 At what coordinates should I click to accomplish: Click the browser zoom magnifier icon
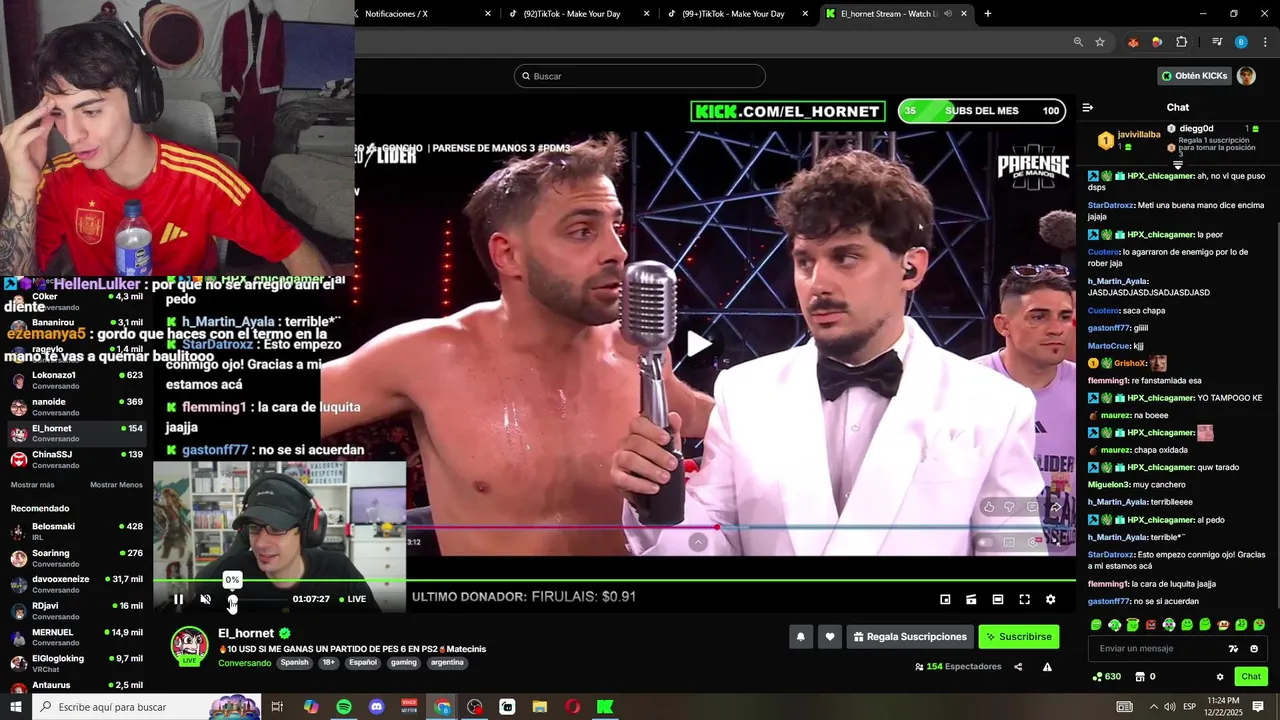(1078, 42)
